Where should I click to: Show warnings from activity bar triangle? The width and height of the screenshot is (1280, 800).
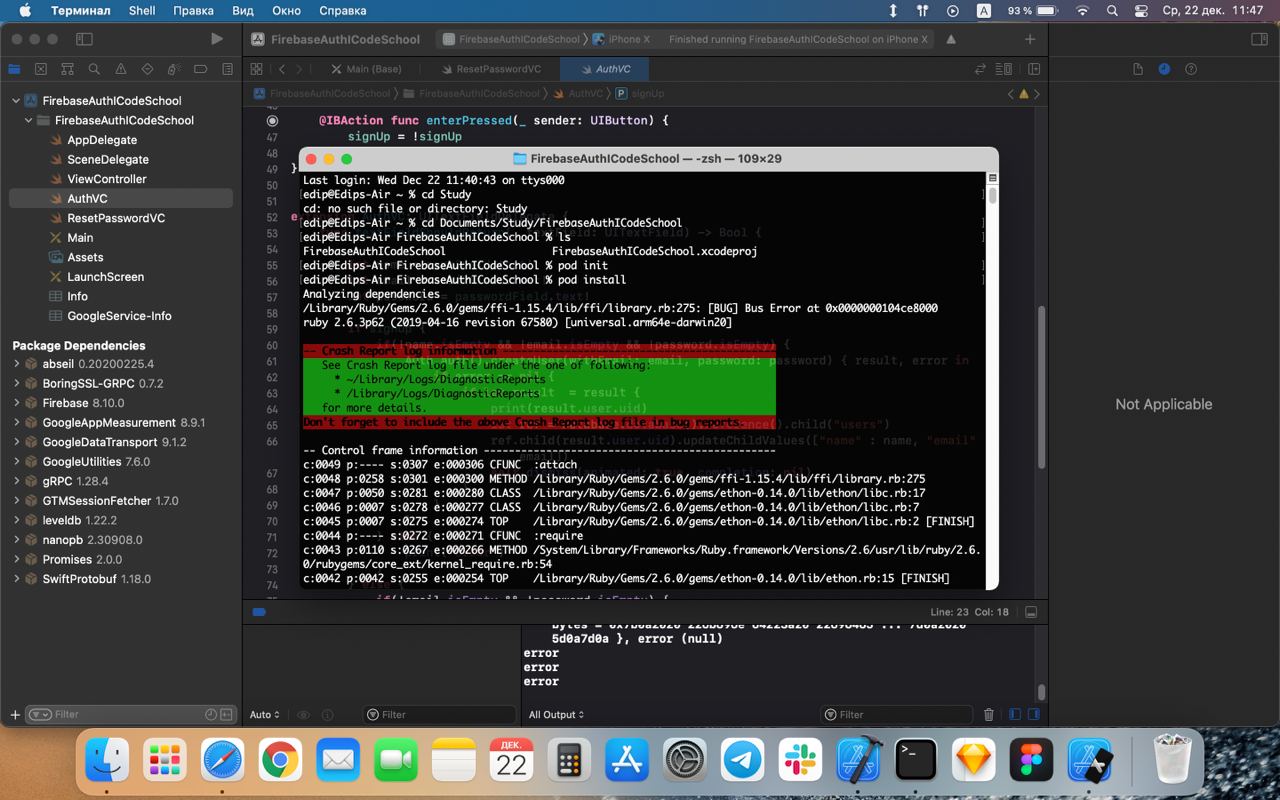click(951, 39)
